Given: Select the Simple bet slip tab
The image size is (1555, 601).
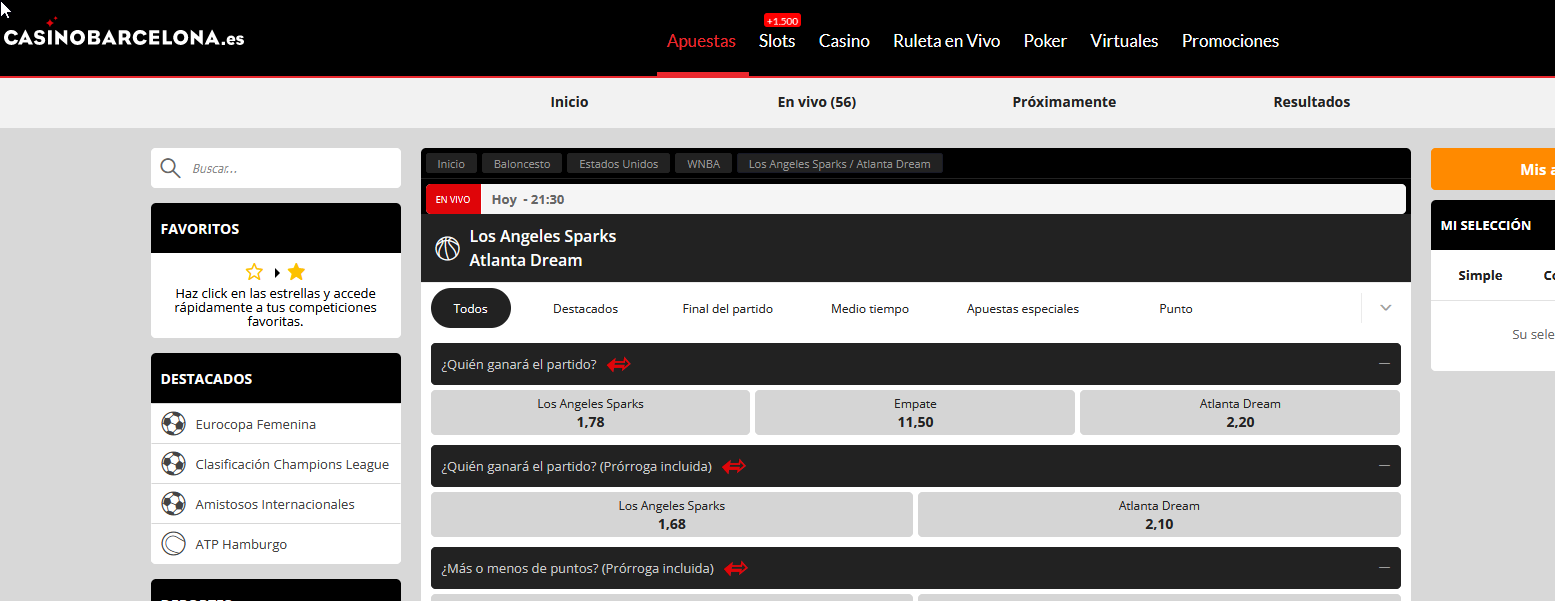Looking at the screenshot, I should tap(1480, 276).
